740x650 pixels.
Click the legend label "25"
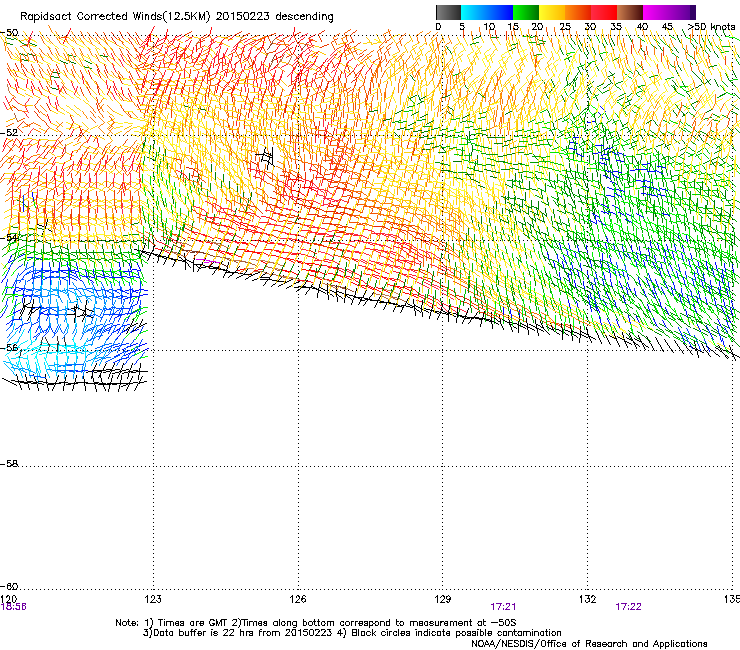[x=565, y=27]
